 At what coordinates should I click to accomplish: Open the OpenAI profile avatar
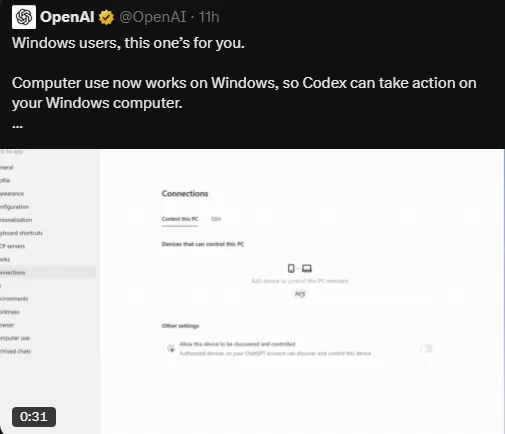click(x=24, y=17)
